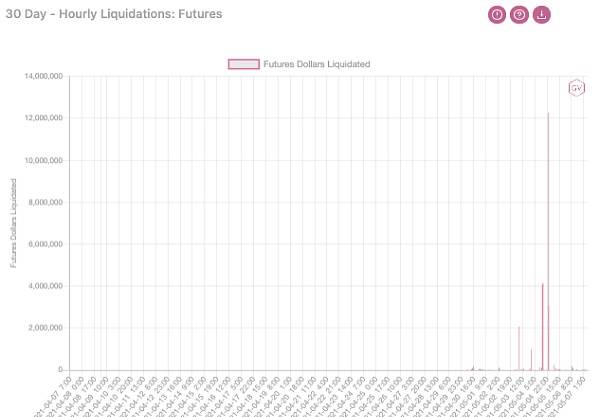Open the info exclamation icon button
The width and height of the screenshot is (600, 417).
[497, 15]
